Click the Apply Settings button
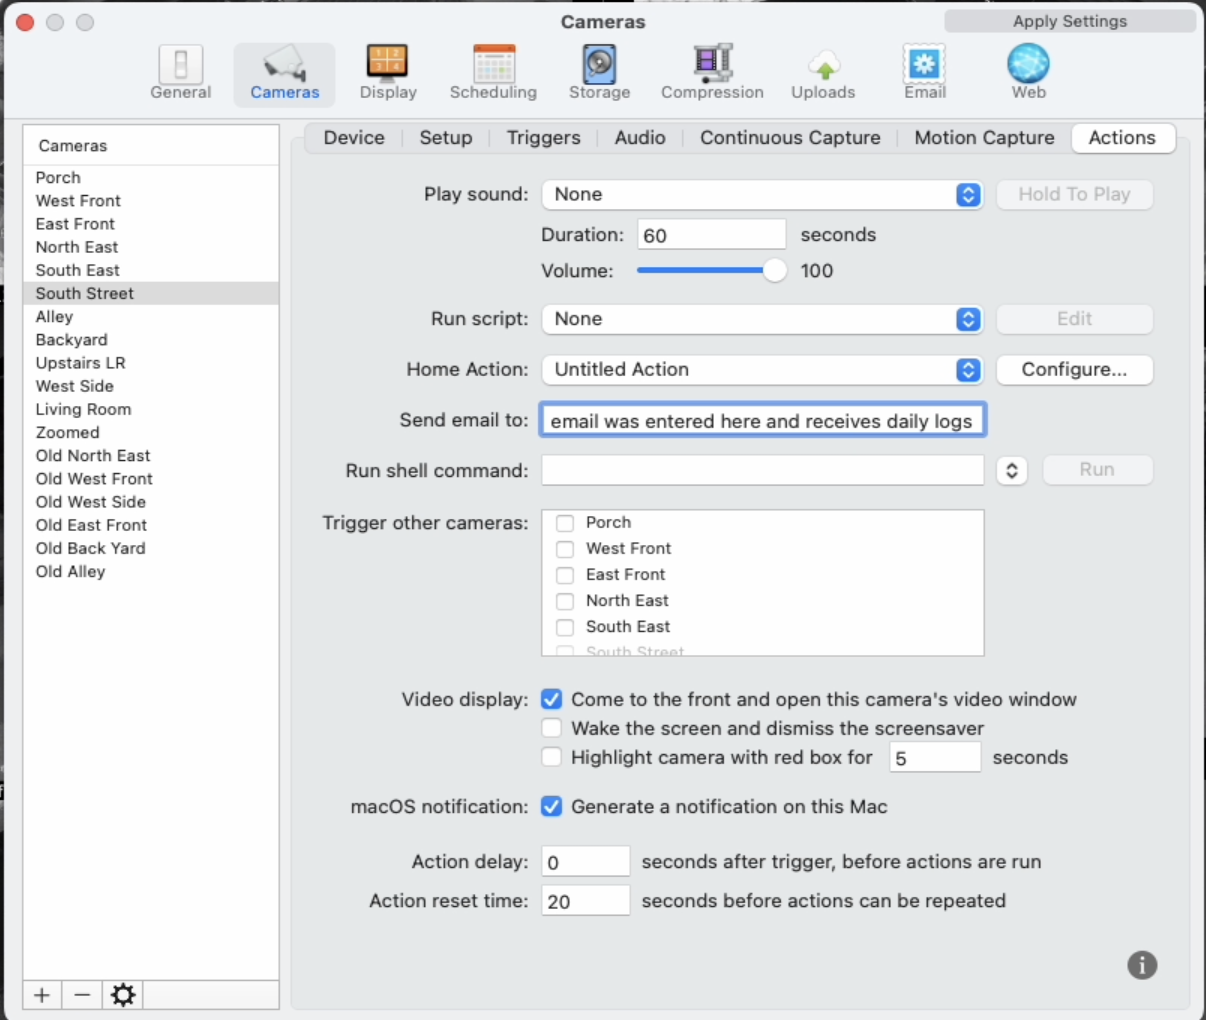This screenshot has height=1020, width=1206. [x=1070, y=21]
